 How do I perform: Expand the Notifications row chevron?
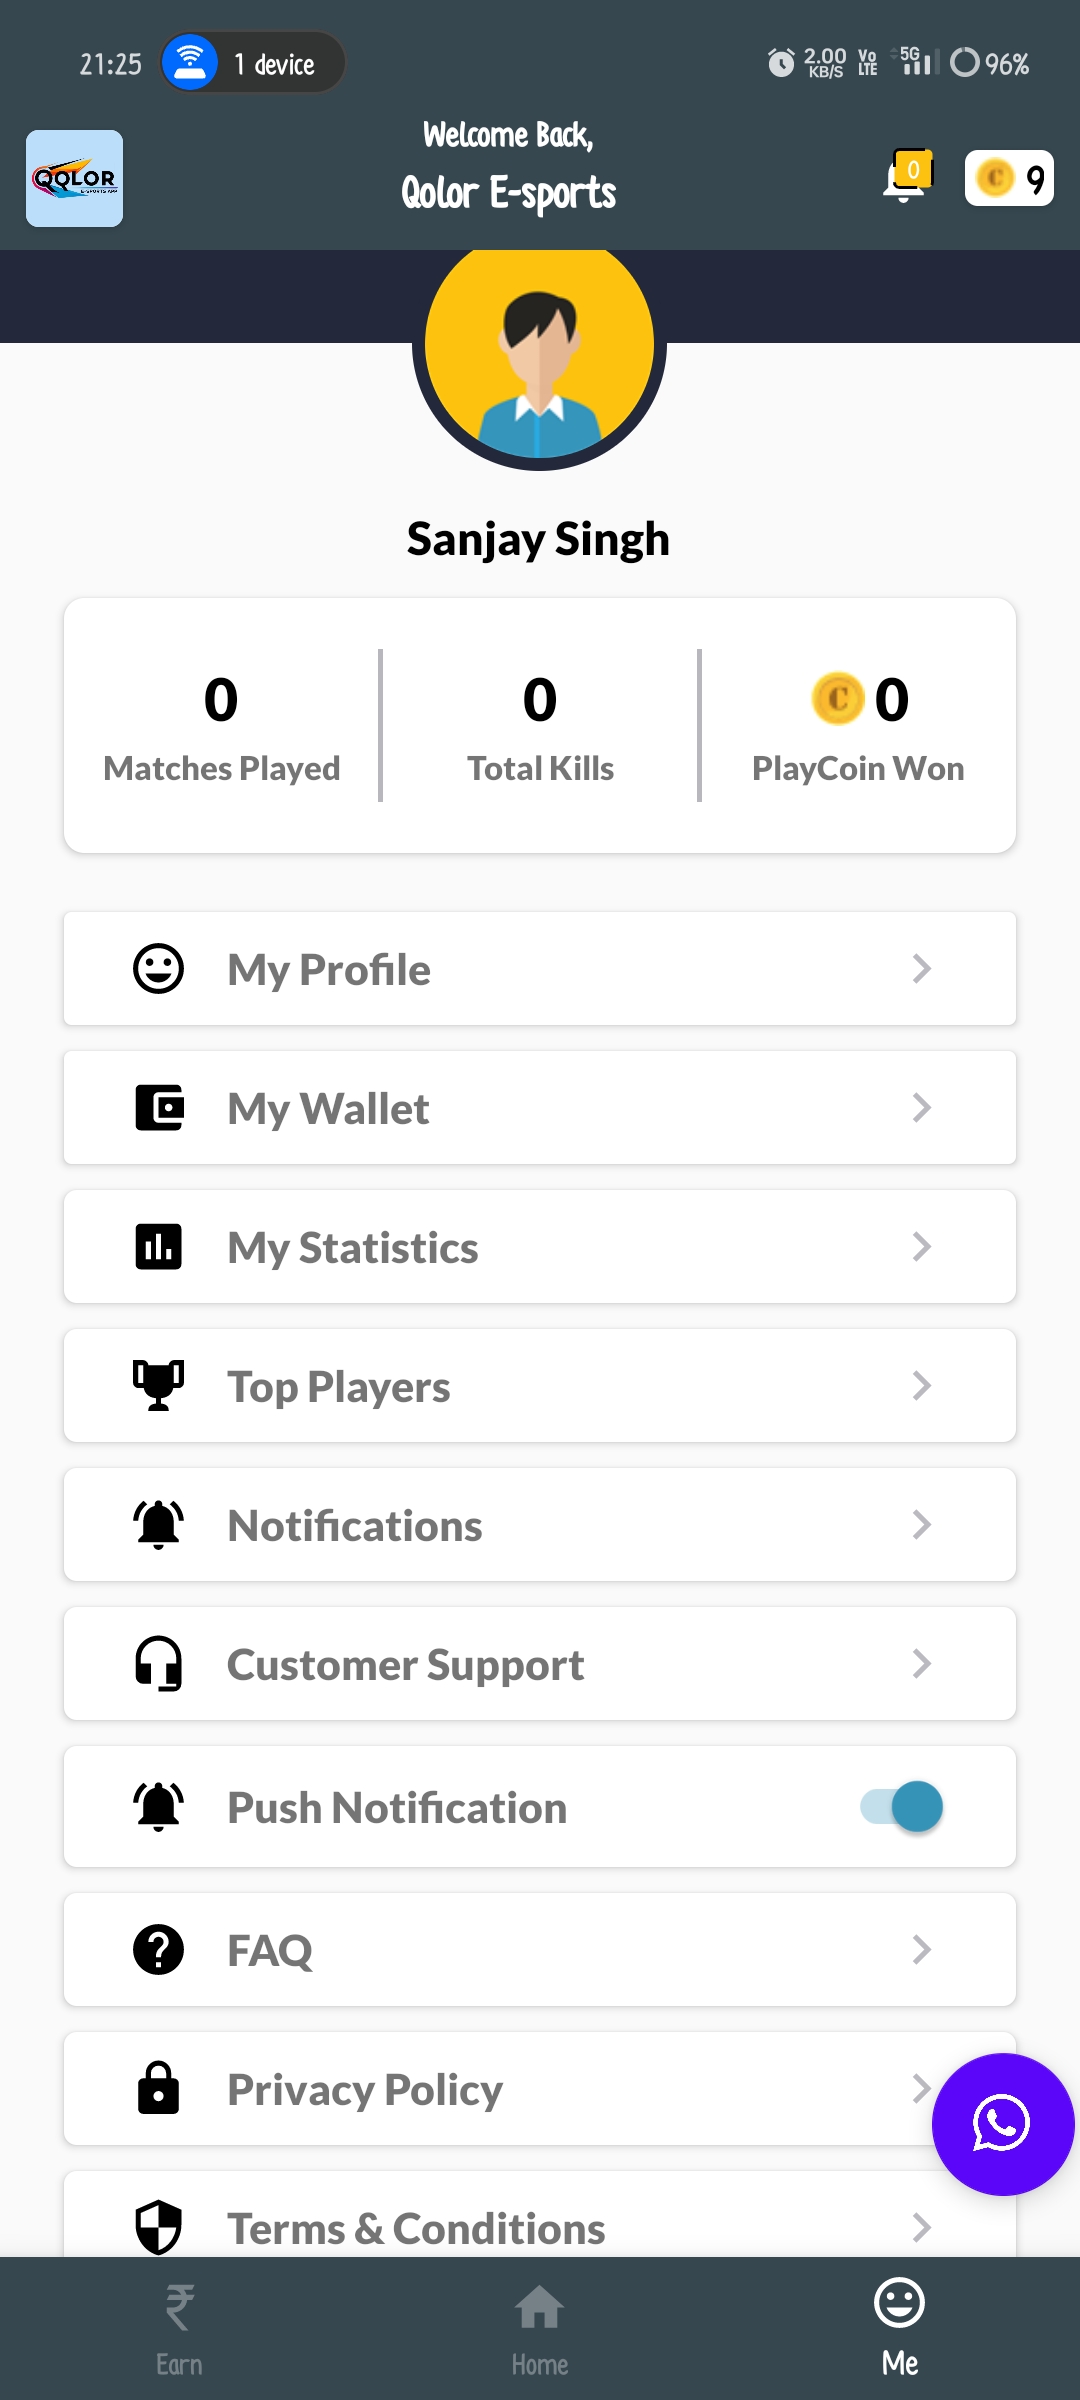click(922, 1525)
